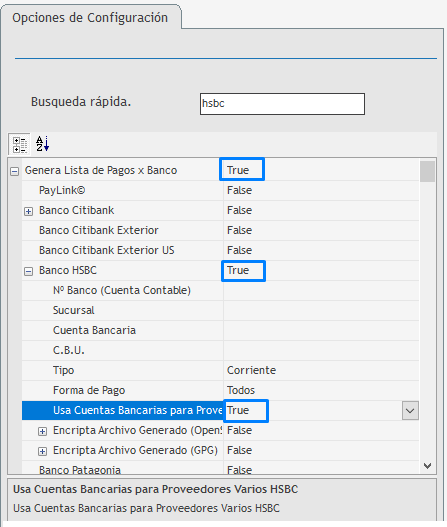Select the Cuenta Bancaria property row
447x527 pixels.
pos(220,330)
